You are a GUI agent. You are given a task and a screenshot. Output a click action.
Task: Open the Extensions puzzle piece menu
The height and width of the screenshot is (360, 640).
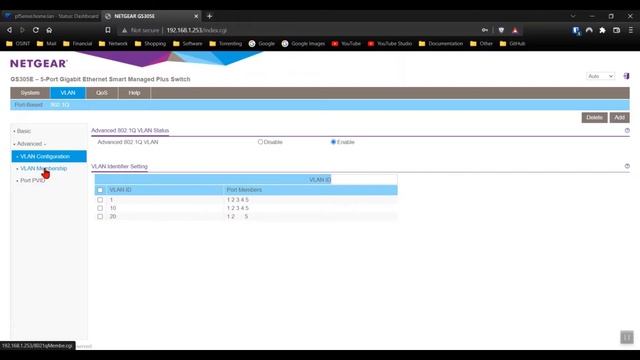pos(602,30)
